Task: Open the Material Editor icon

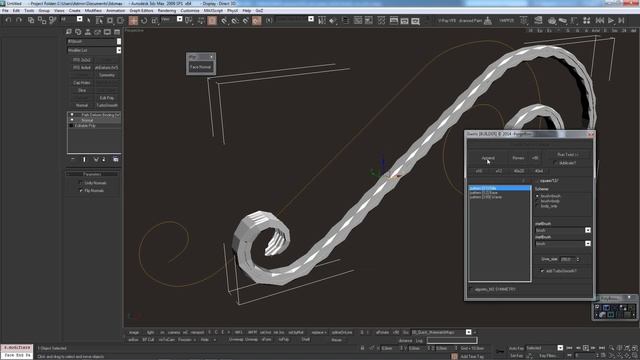Action: pos(381,20)
